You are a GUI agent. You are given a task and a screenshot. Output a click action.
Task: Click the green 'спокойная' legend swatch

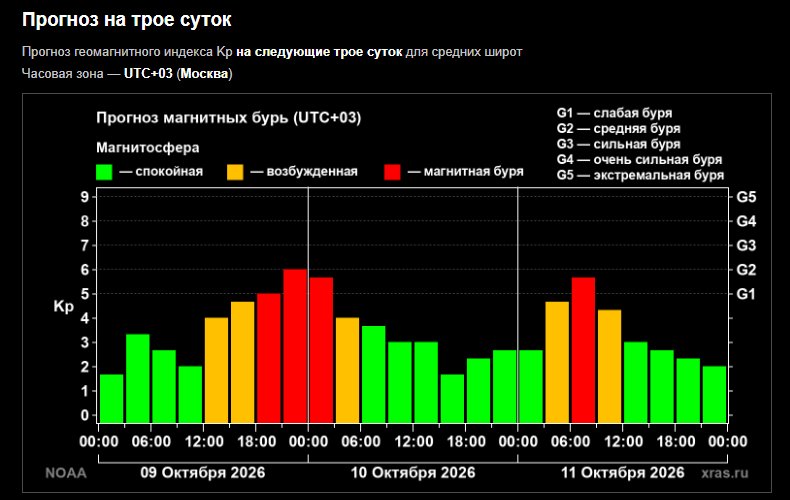click(x=104, y=172)
